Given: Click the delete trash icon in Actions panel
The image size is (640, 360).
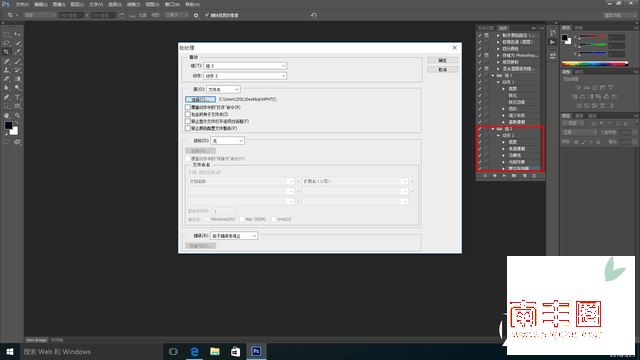Looking at the screenshot, I should tap(534, 176).
